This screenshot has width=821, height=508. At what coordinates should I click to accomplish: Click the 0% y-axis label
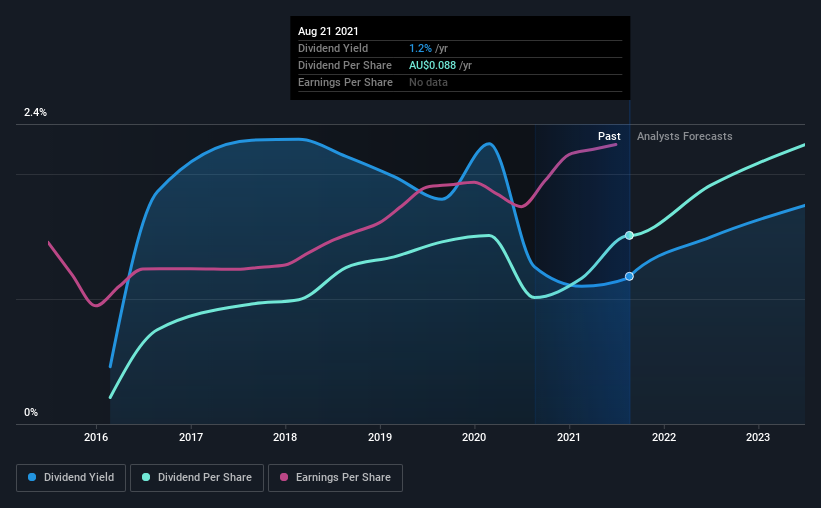coord(31,413)
